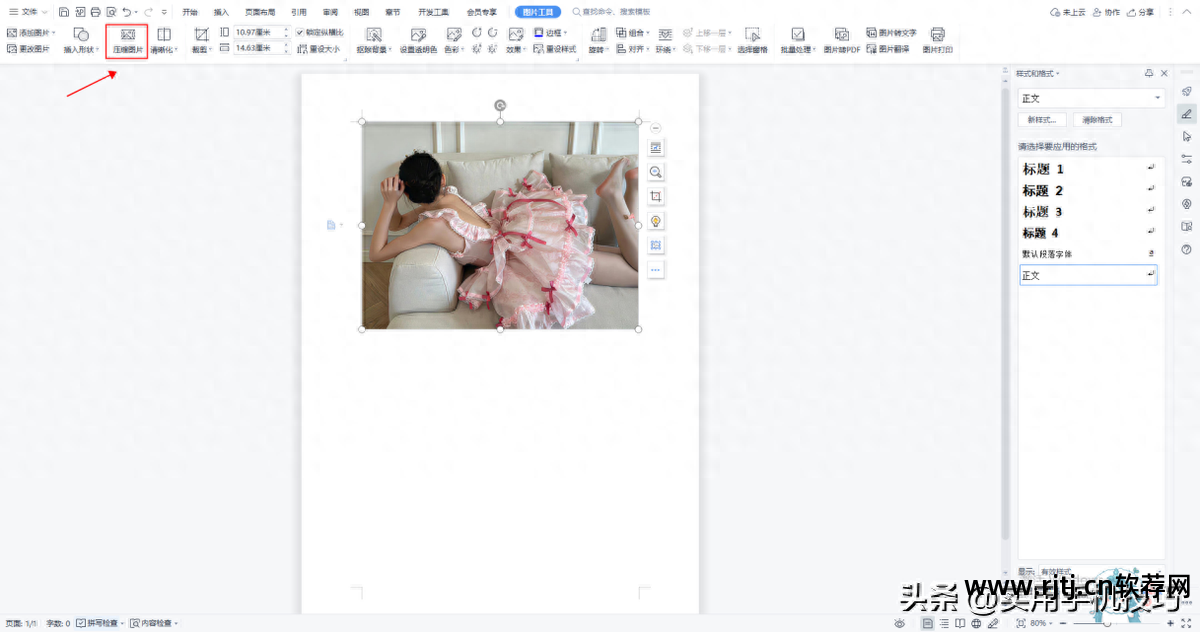Image resolution: width=1200 pixels, height=632 pixels.
Task: Toggle eye-protection mode in status bar
Action: click(x=900, y=623)
